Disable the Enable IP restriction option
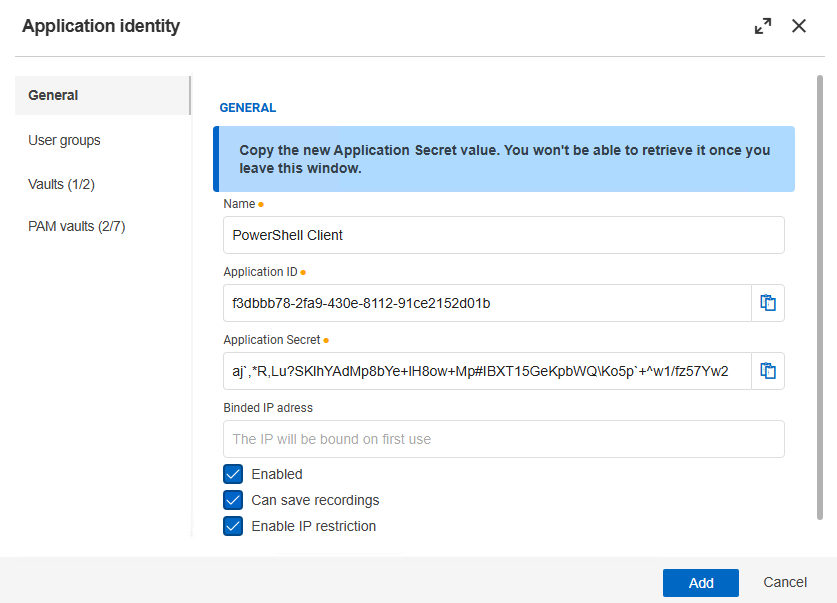Viewport: 837px width, 603px height. click(x=233, y=526)
